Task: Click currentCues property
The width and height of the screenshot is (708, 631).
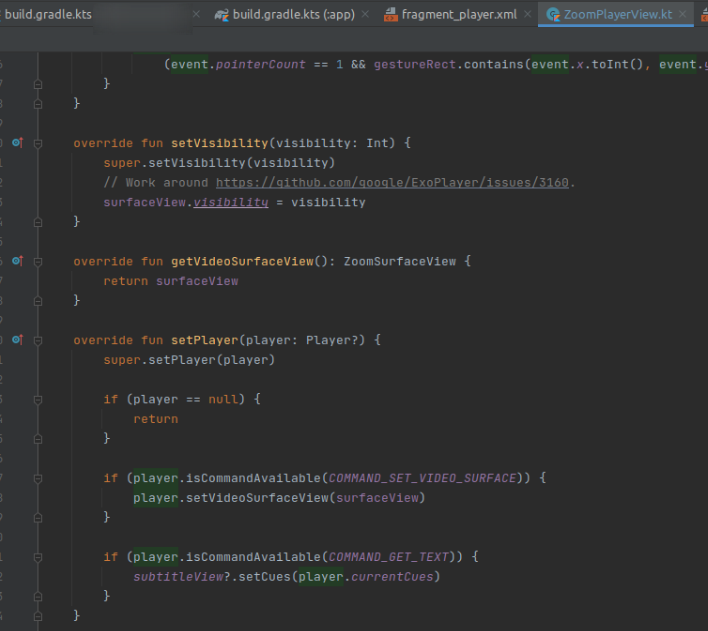Action: pyautogui.click(x=392, y=577)
